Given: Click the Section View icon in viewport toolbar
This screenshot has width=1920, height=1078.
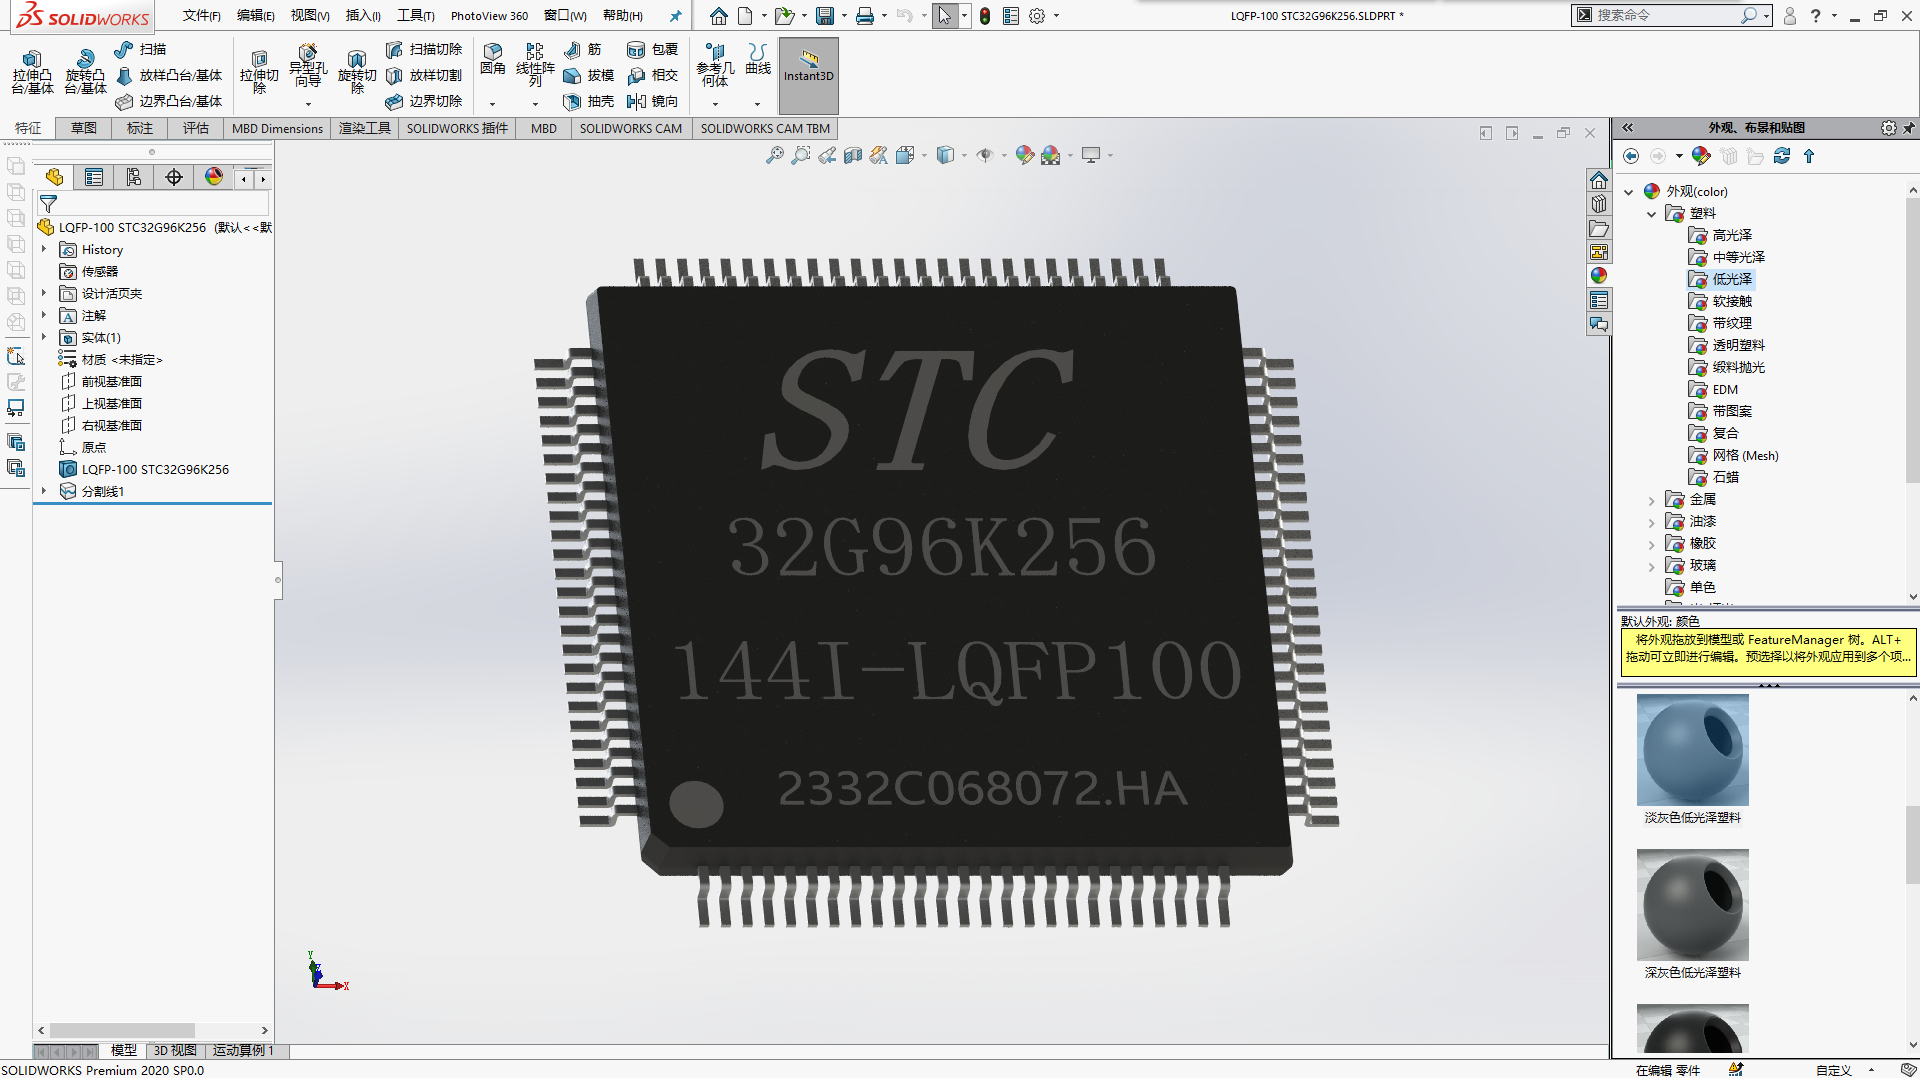Looking at the screenshot, I should tap(852, 155).
